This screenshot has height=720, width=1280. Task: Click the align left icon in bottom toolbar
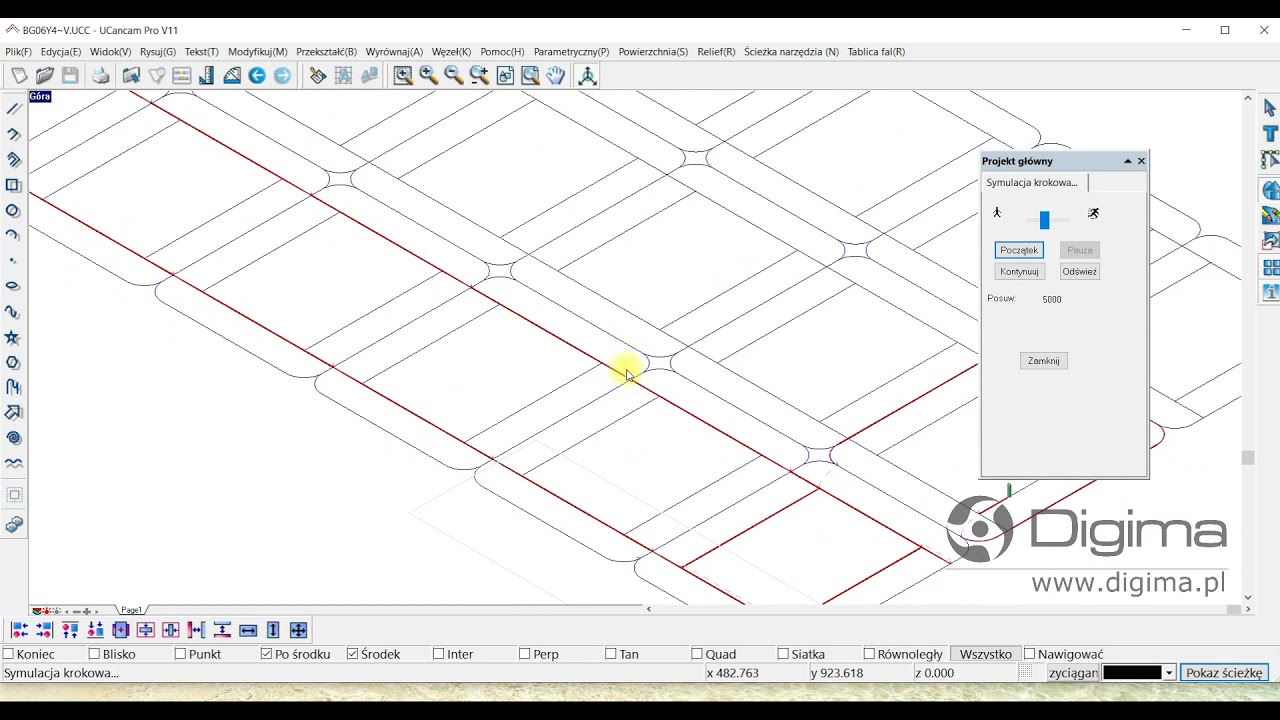[19, 630]
